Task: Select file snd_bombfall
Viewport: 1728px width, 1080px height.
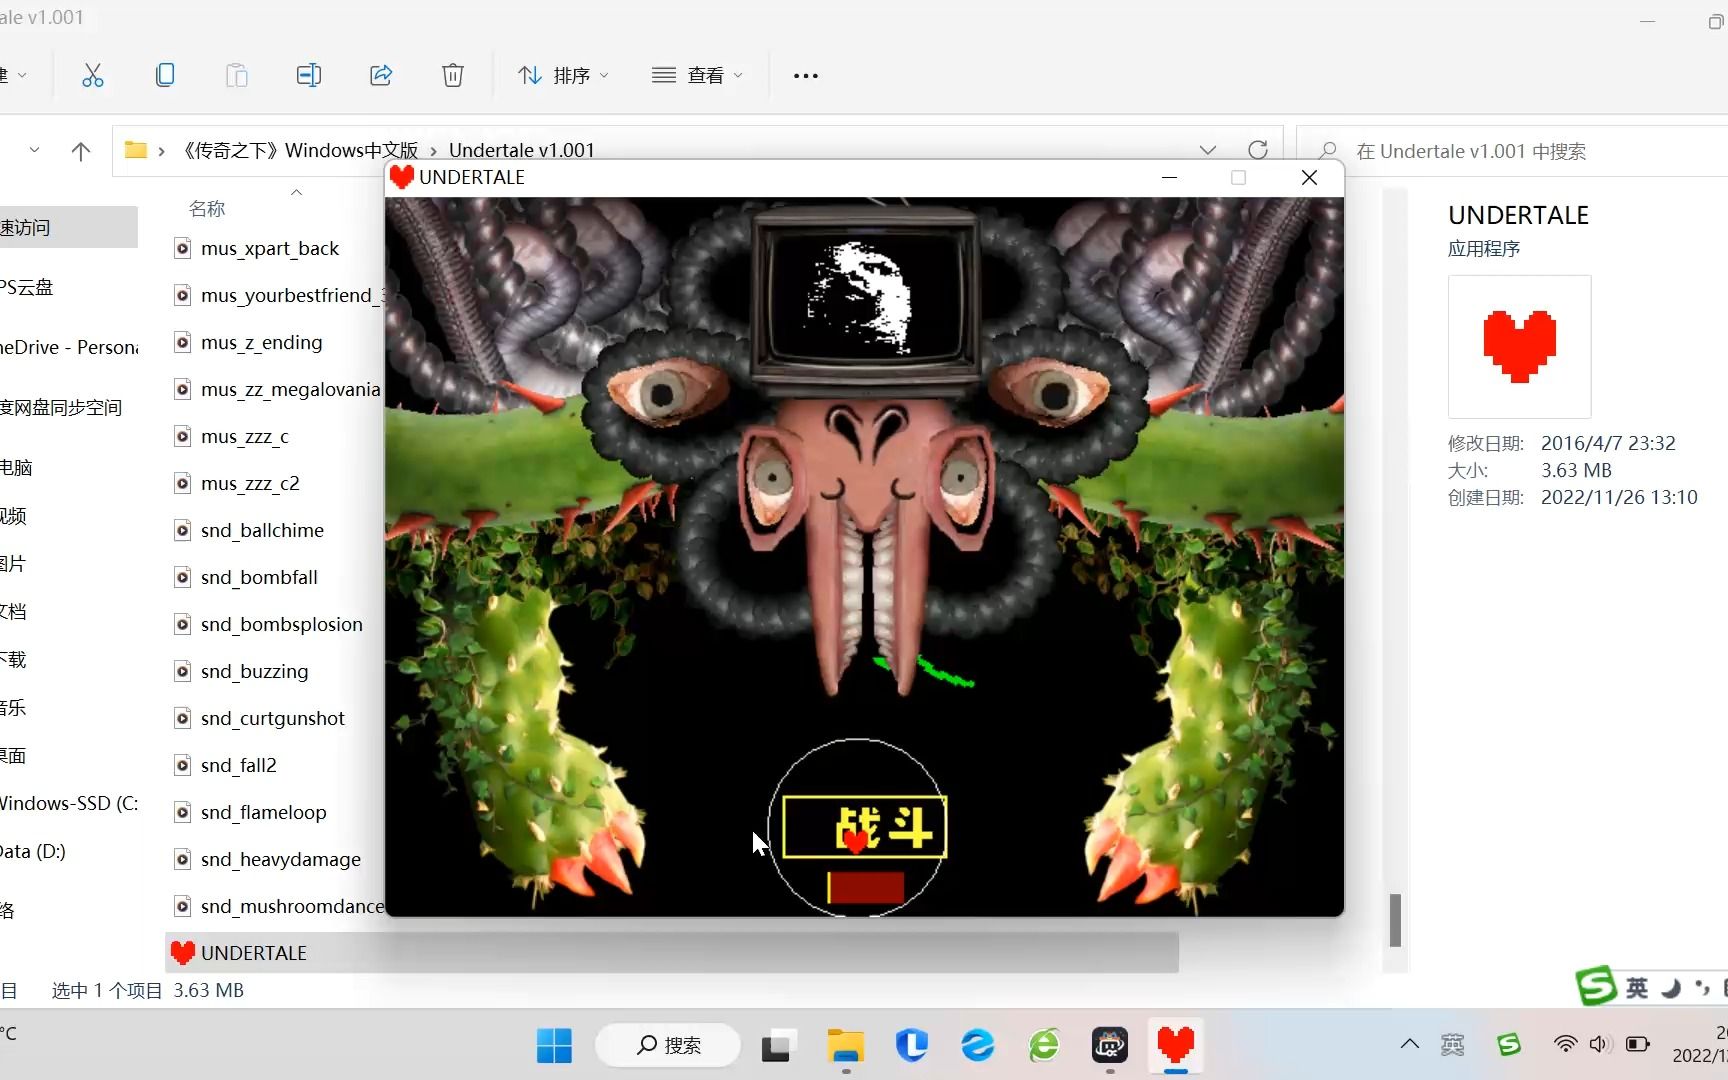Action: point(259,577)
